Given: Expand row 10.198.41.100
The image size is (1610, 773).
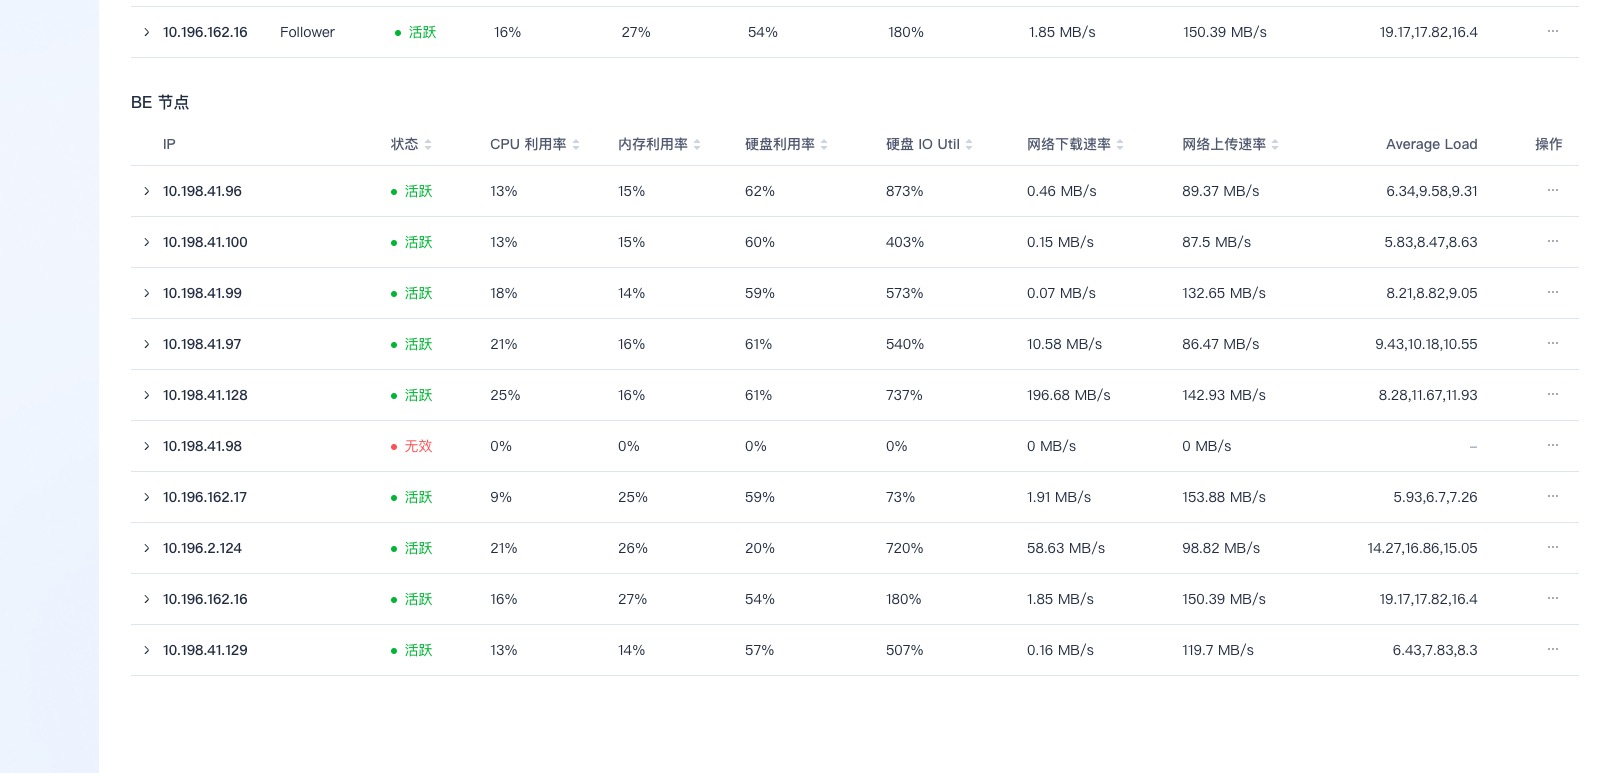Looking at the screenshot, I should coord(146,242).
